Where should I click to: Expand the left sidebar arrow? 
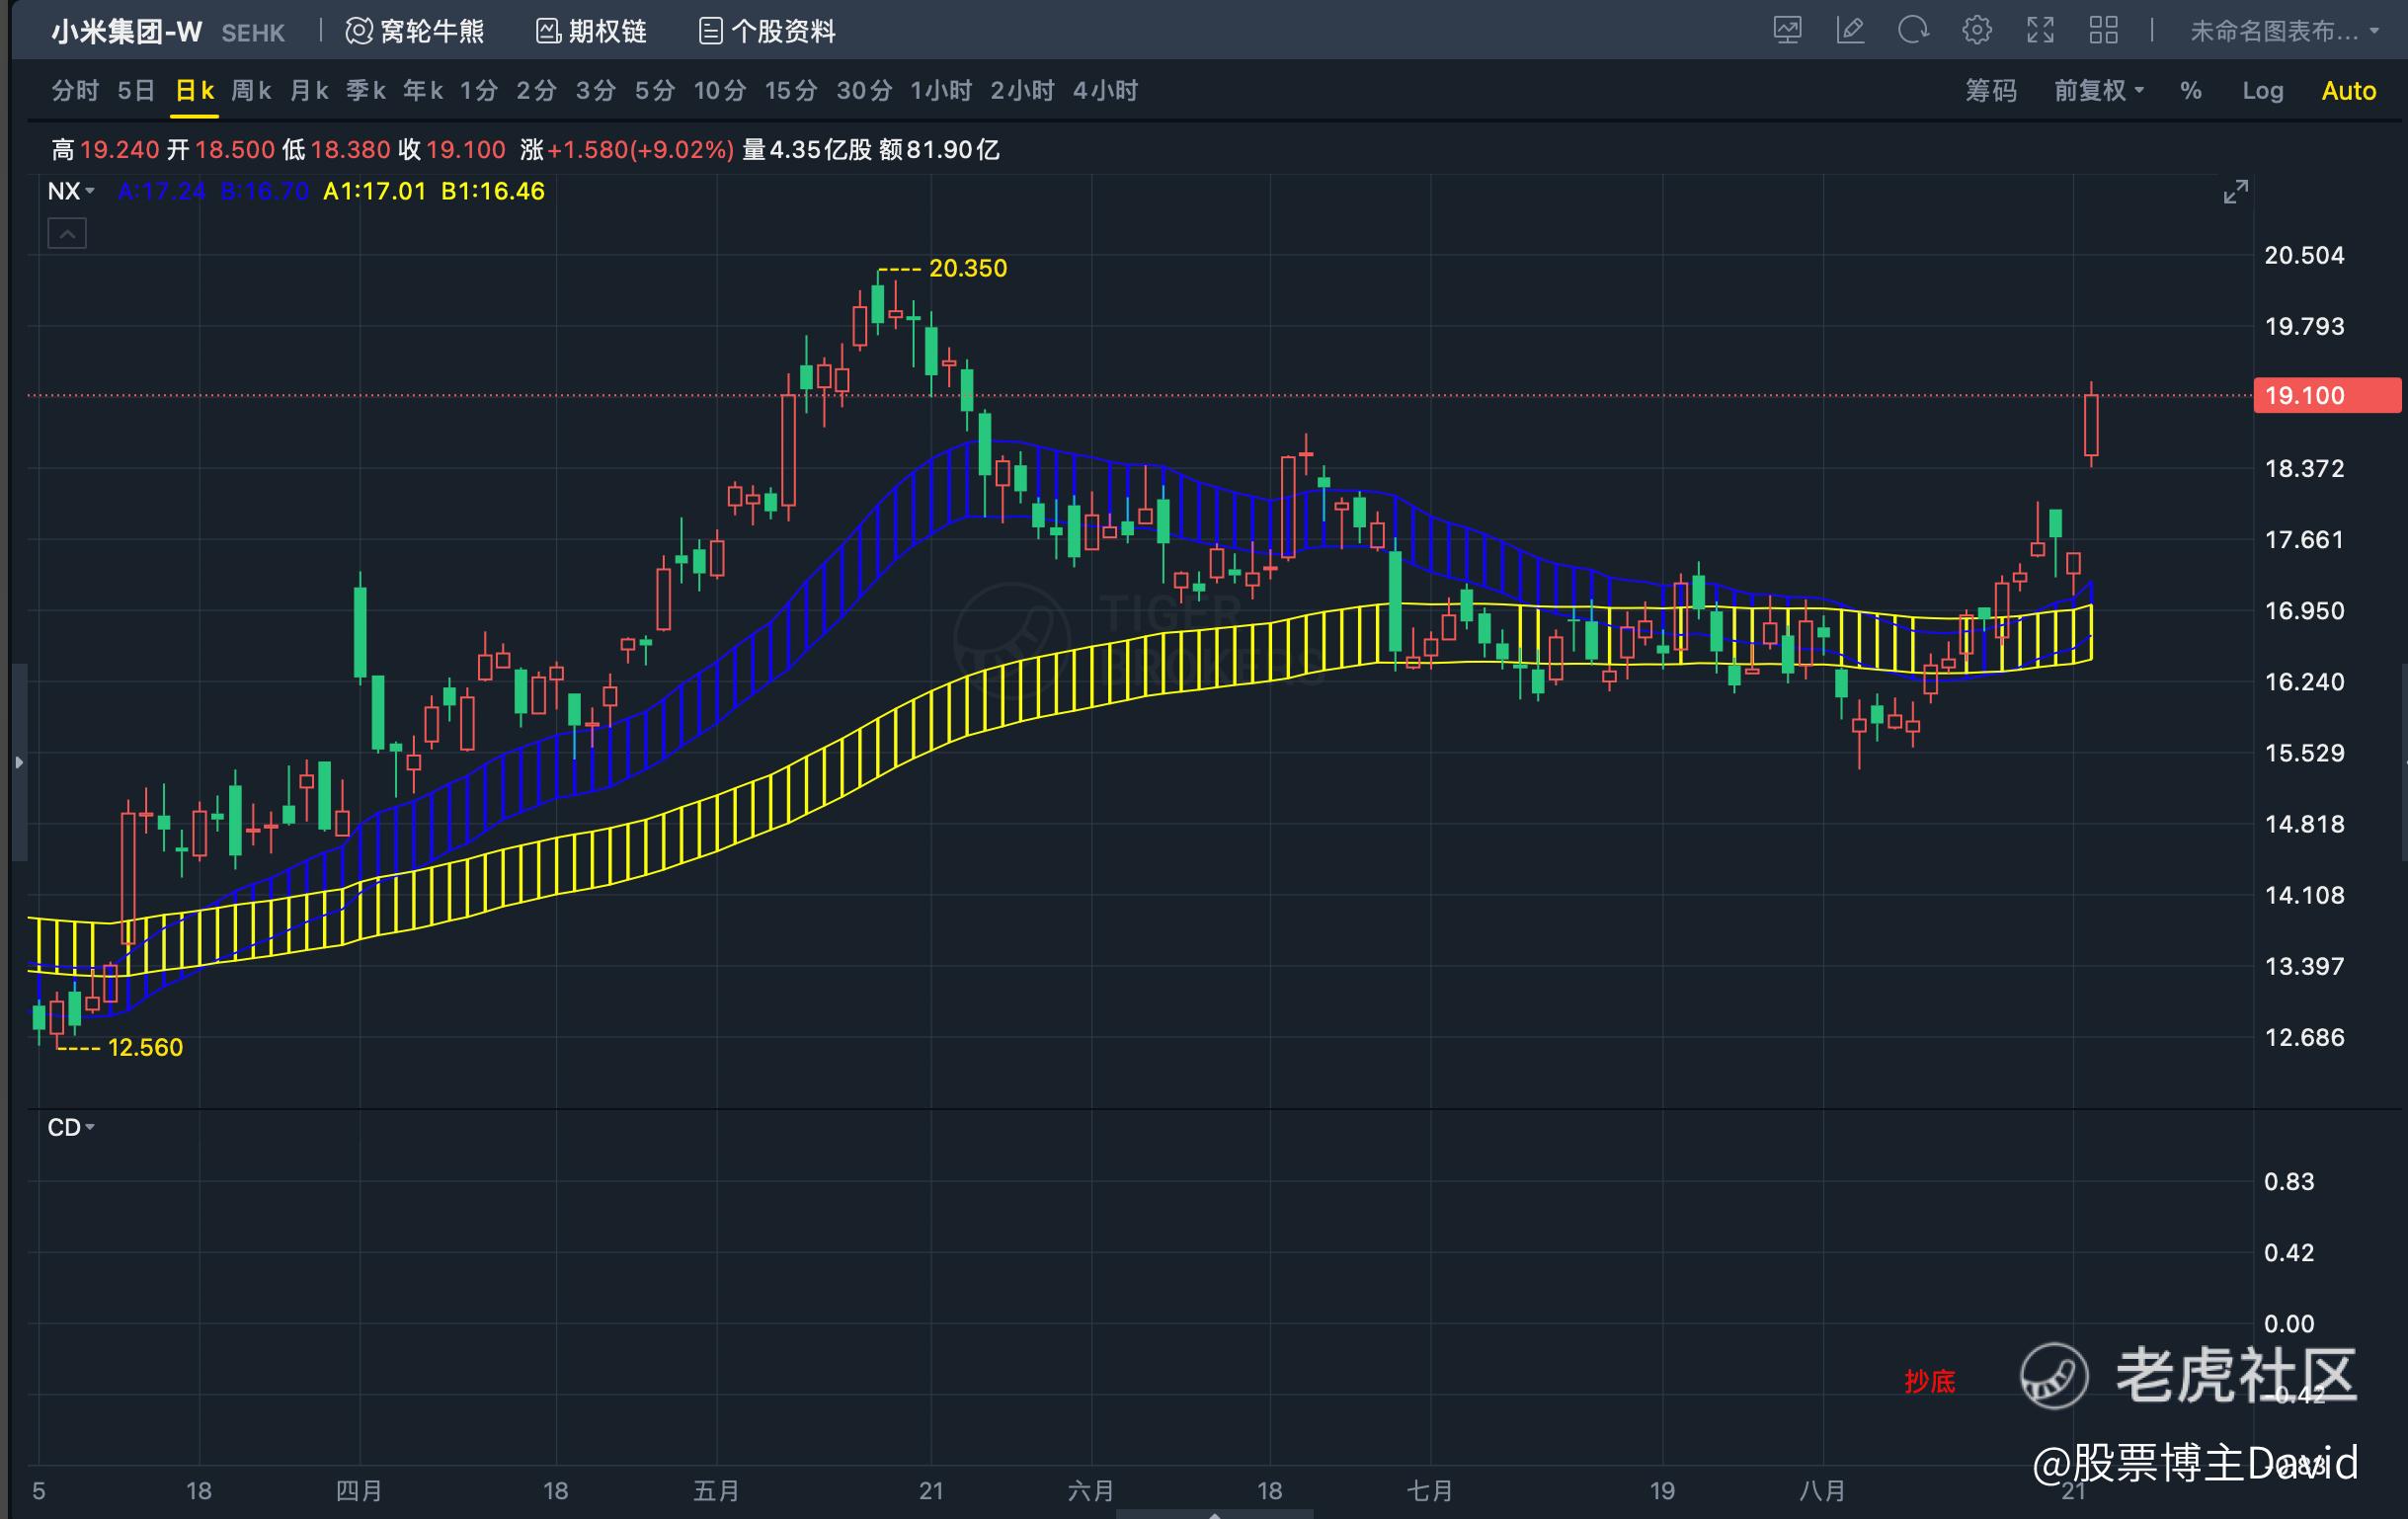18,762
